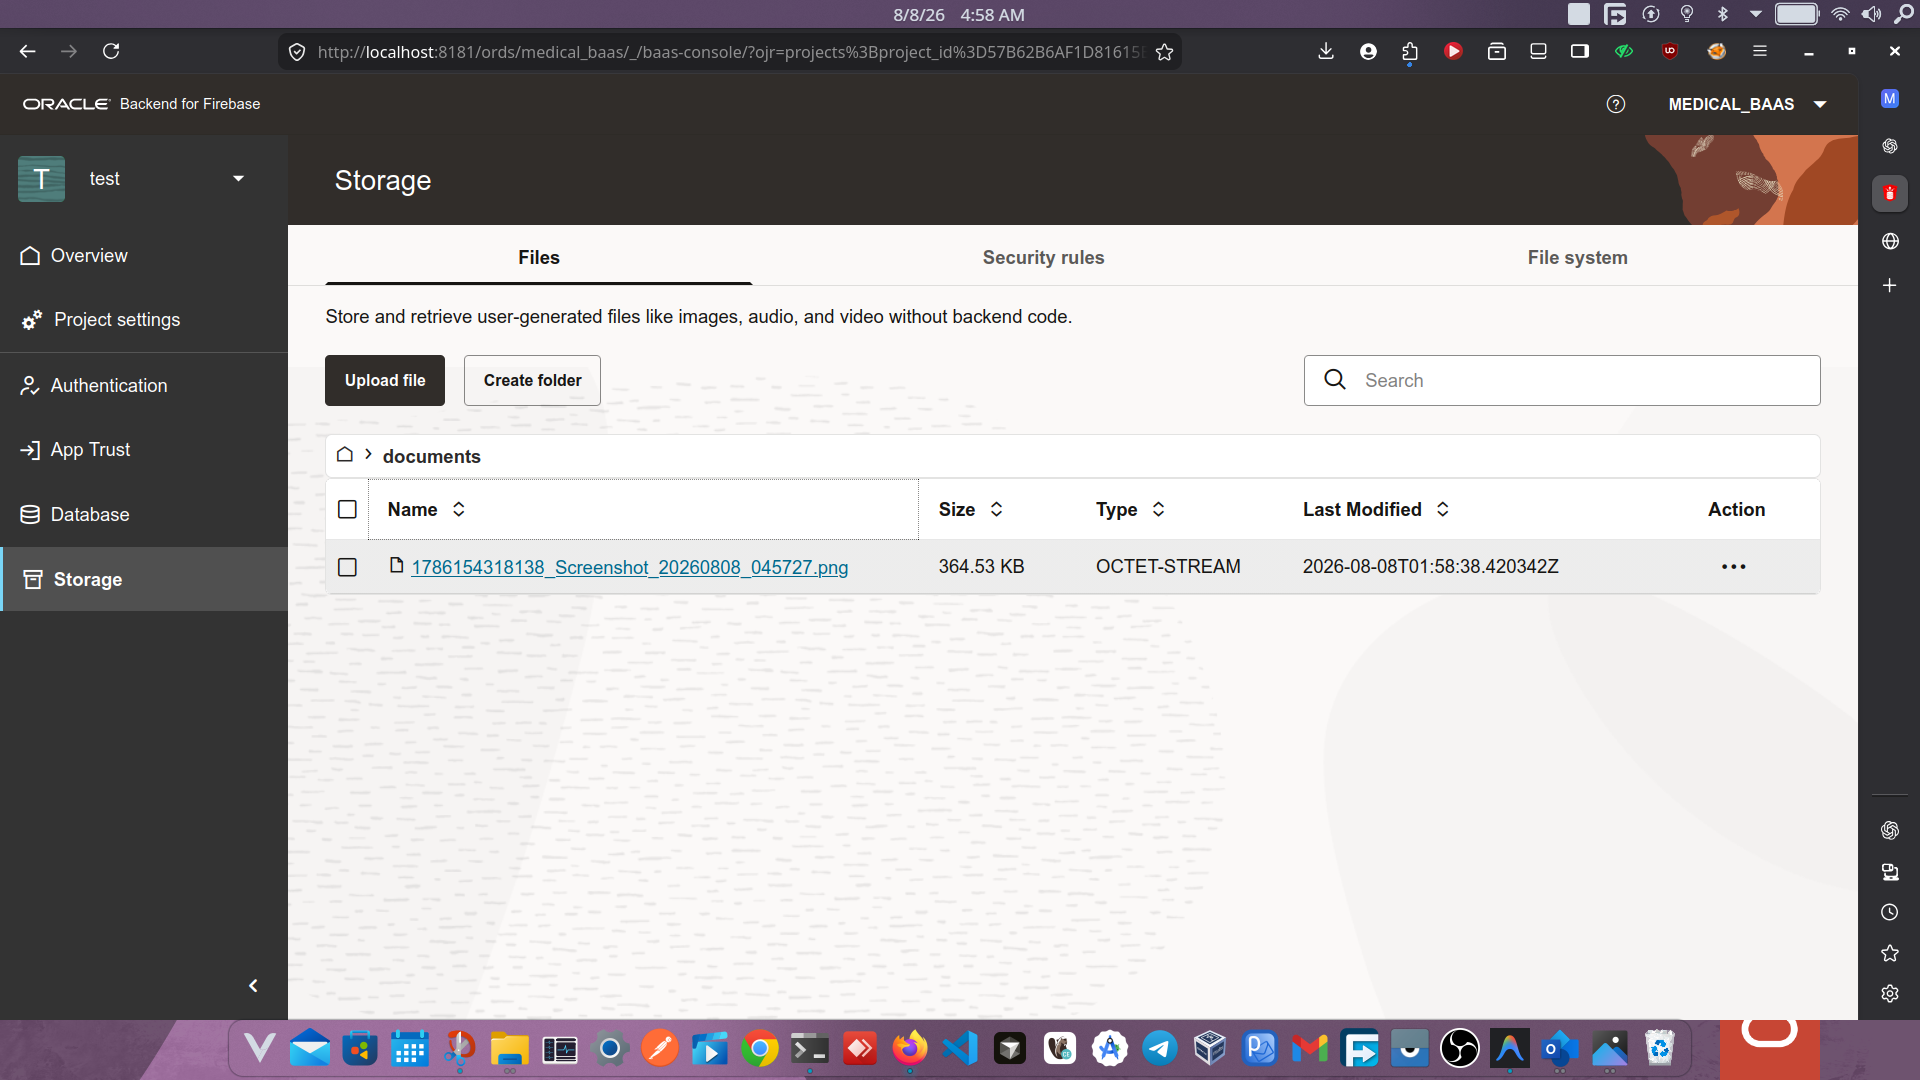Click the Oracle Backend for Firebase logo
This screenshot has height=1080, width=1920.
tap(141, 104)
